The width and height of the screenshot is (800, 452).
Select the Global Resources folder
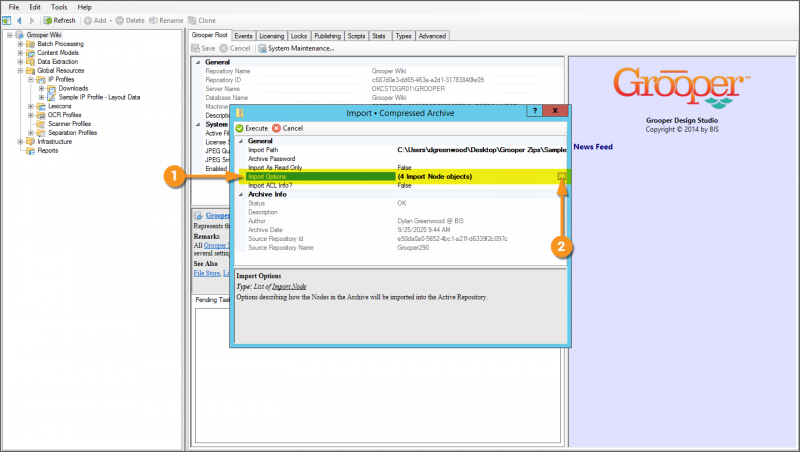pos(60,70)
